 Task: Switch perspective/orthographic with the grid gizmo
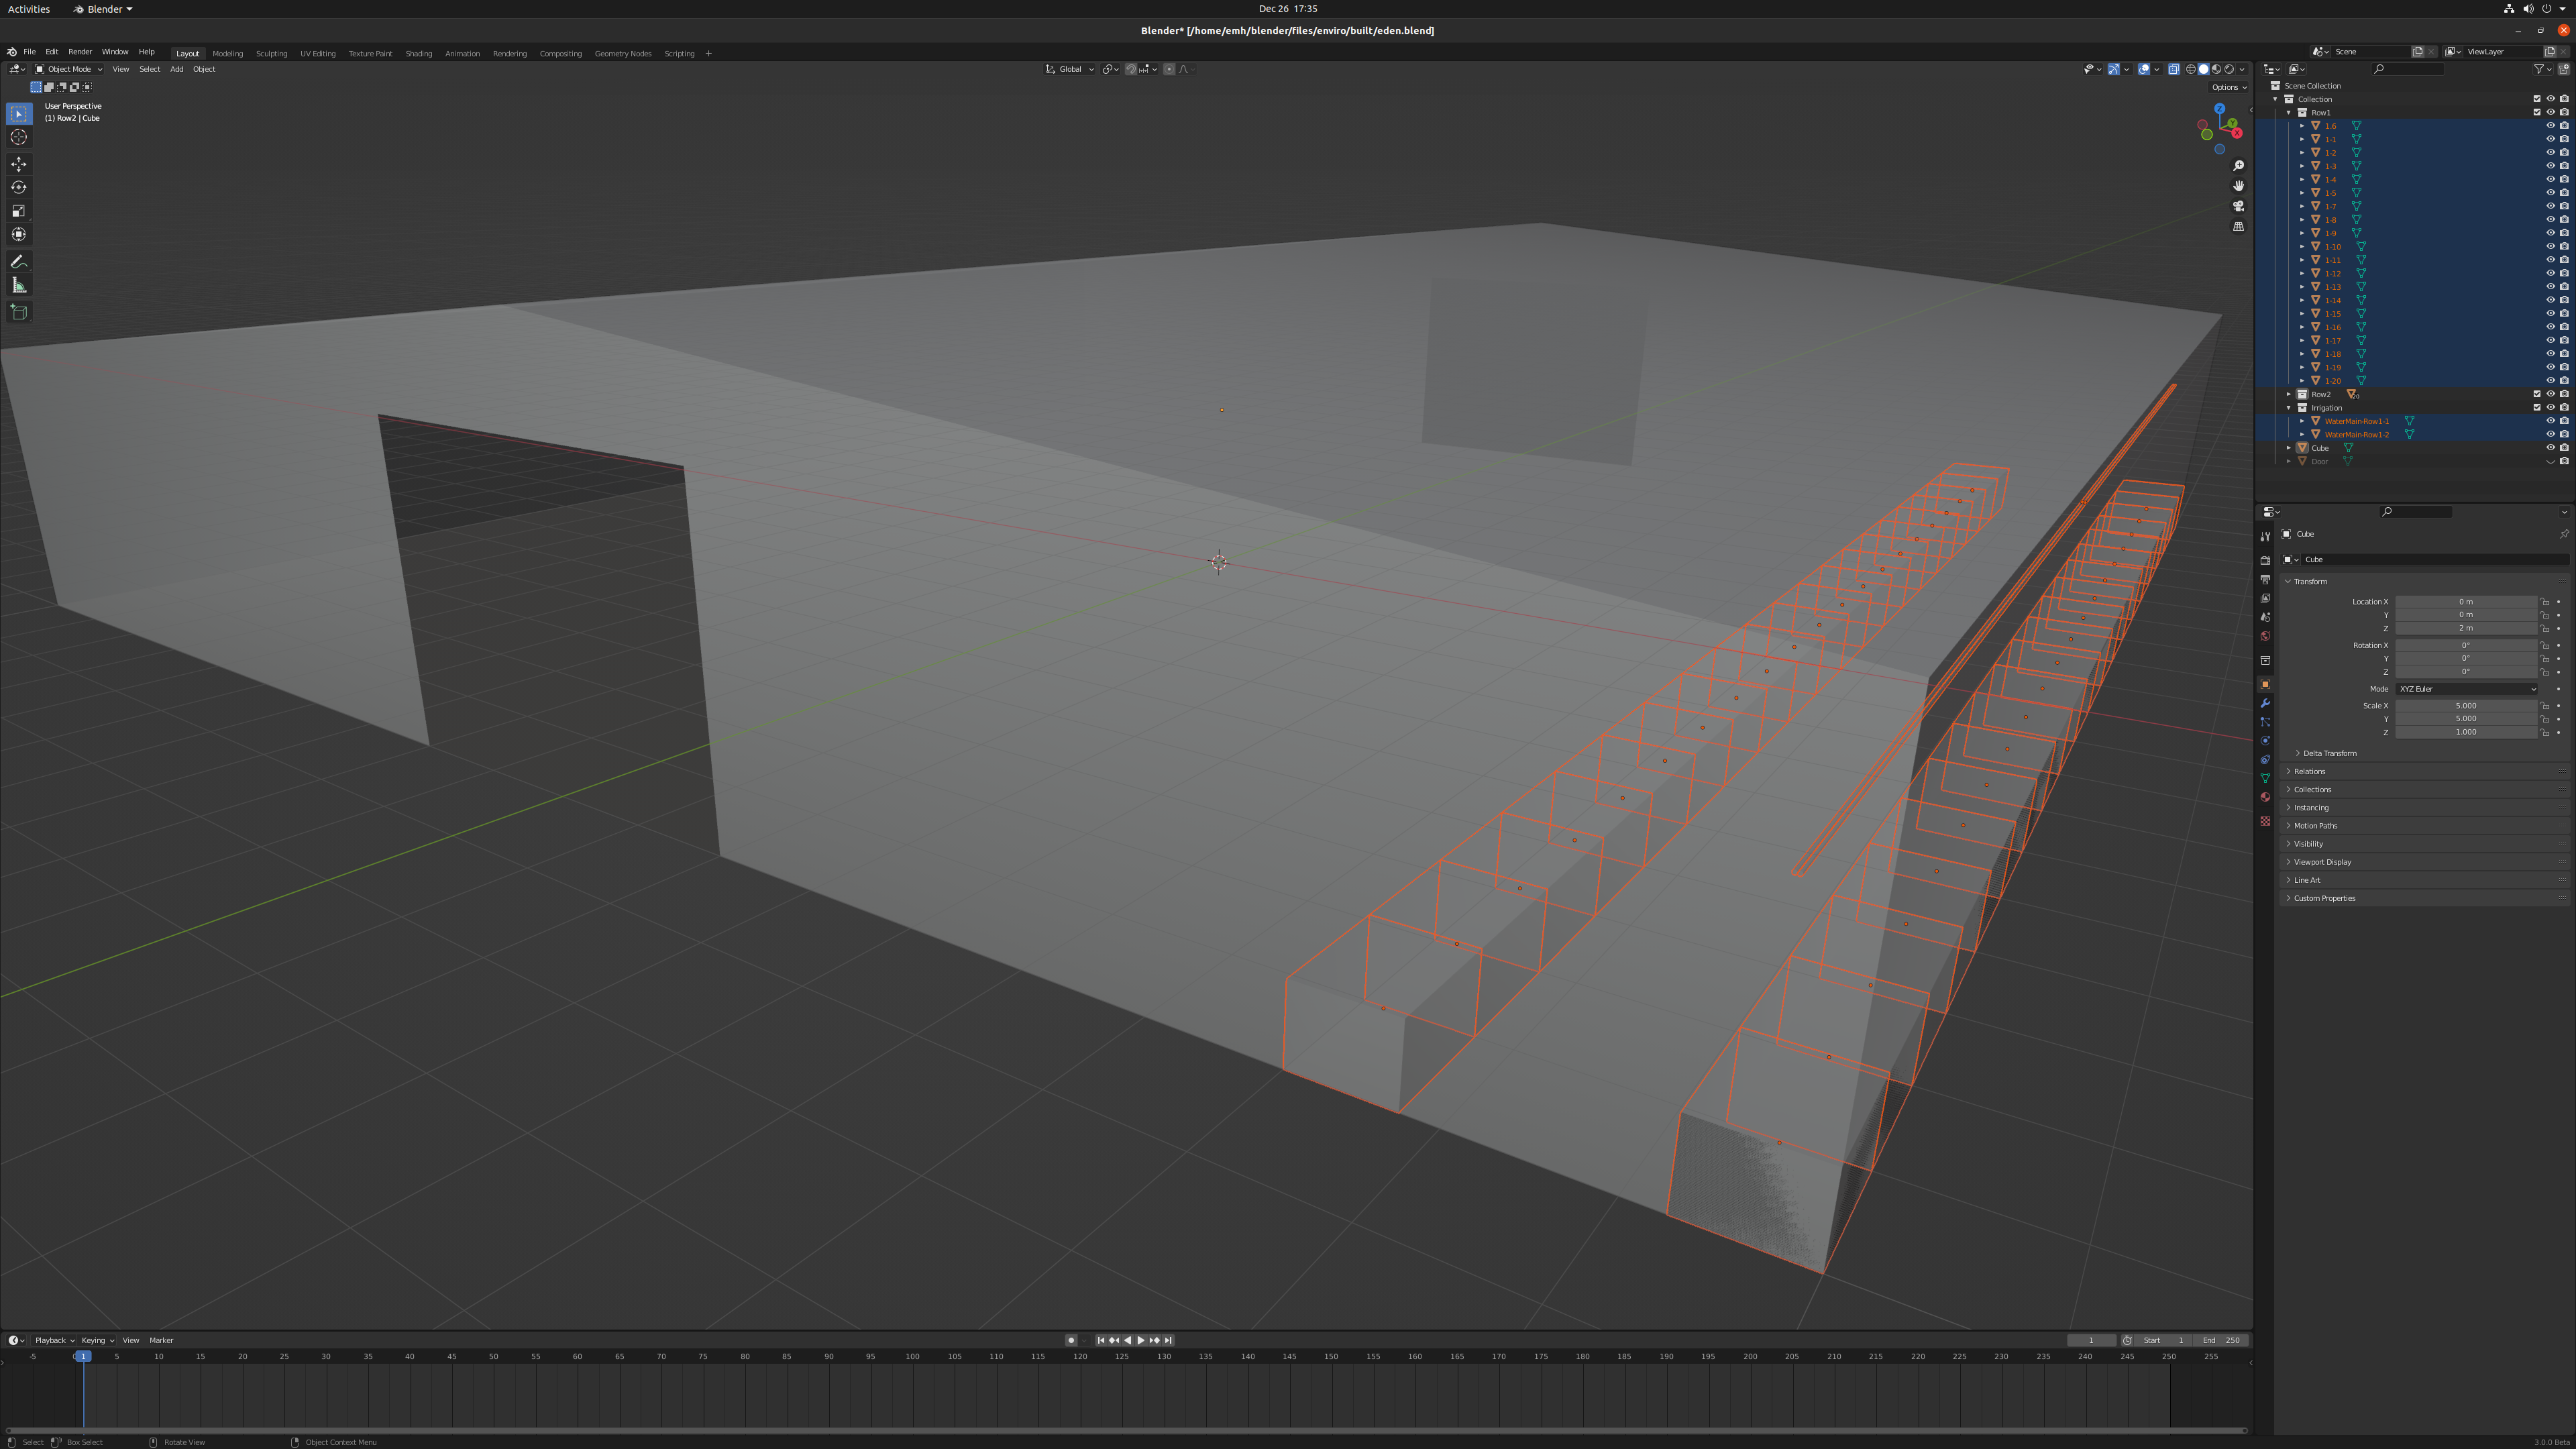click(2238, 227)
